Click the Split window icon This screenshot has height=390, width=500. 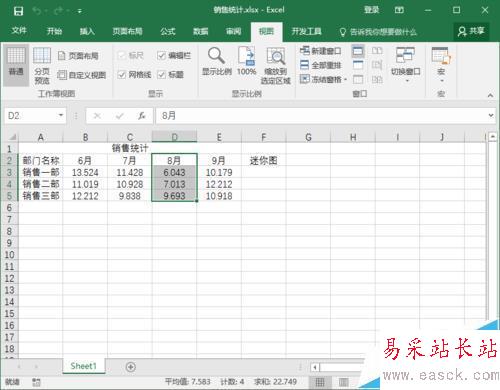[358, 51]
